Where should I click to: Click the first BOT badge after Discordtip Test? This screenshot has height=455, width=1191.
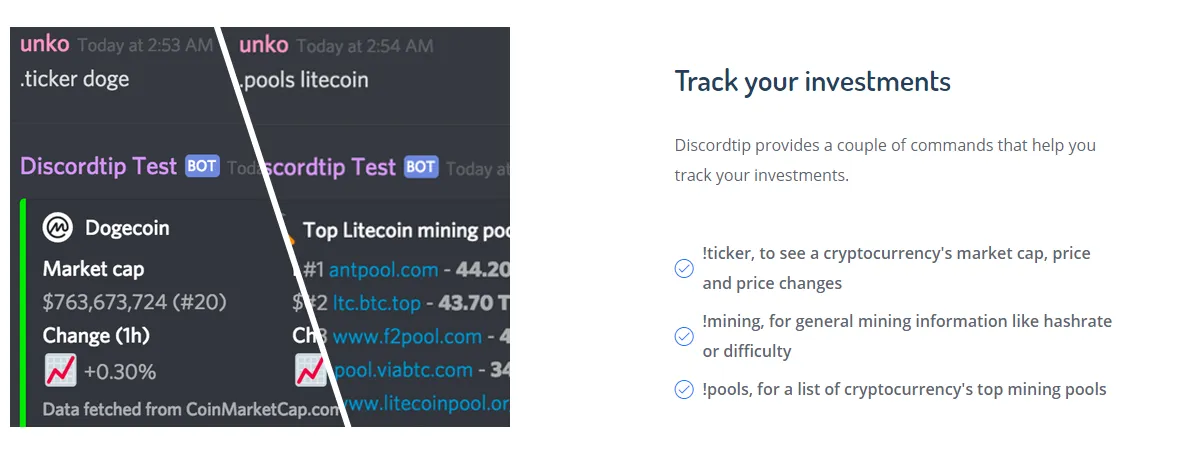[202, 166]
